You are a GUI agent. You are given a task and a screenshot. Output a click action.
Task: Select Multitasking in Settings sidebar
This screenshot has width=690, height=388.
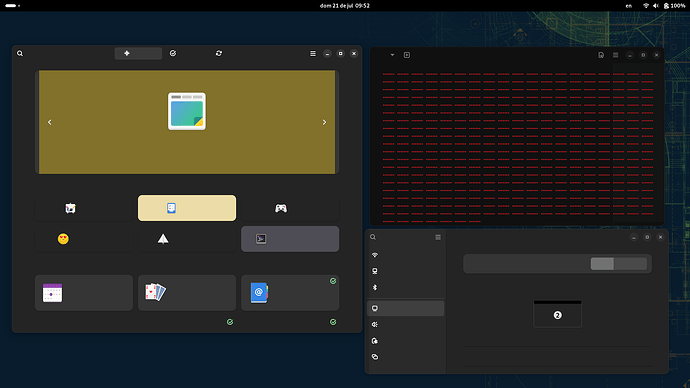click(405, 357)
